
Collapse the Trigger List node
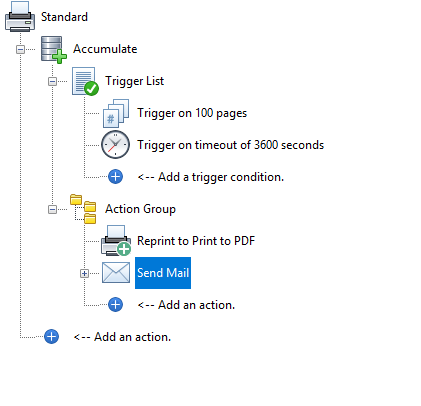pos(52,82)
